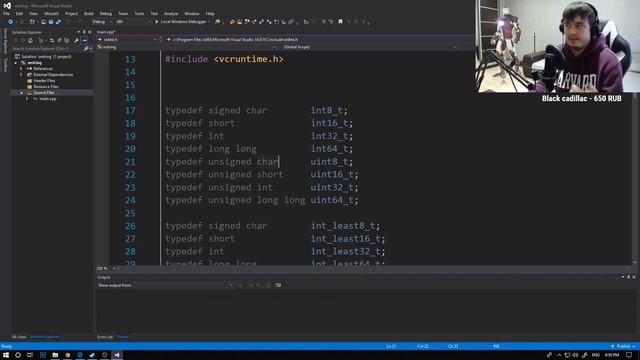This screenshot has width=640, height=360.
Task: Expand the References node
Action: click(x=21, y=69)
